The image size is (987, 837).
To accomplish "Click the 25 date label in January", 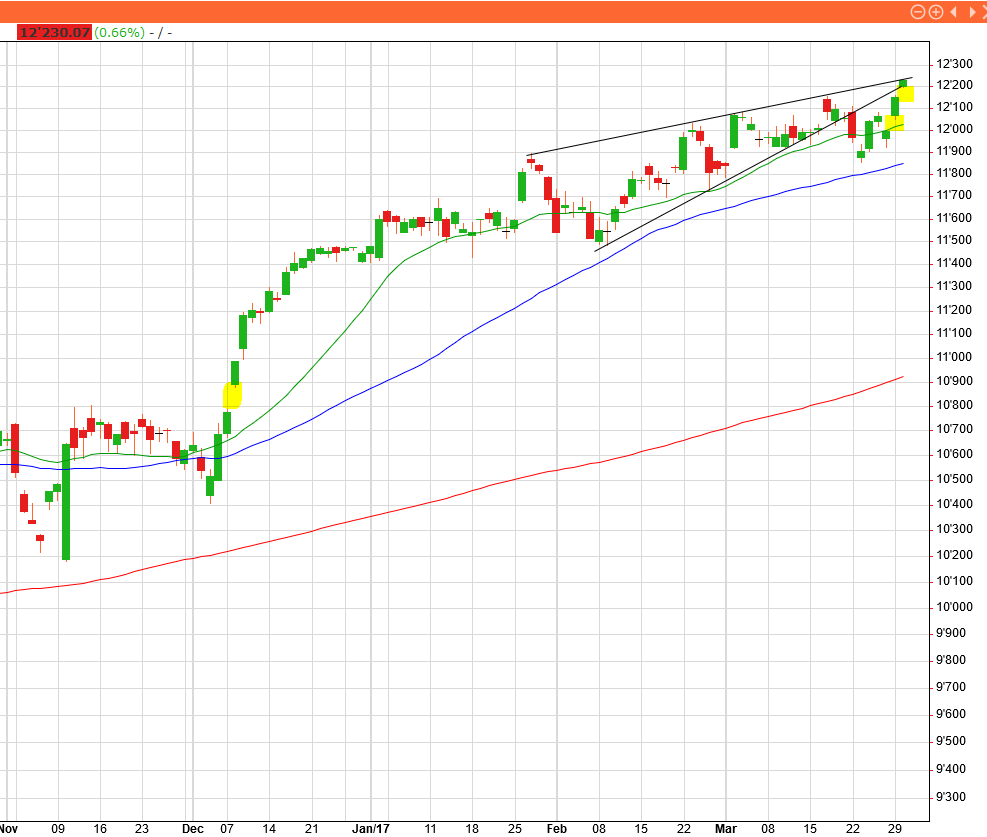I will tap(515, 829).
